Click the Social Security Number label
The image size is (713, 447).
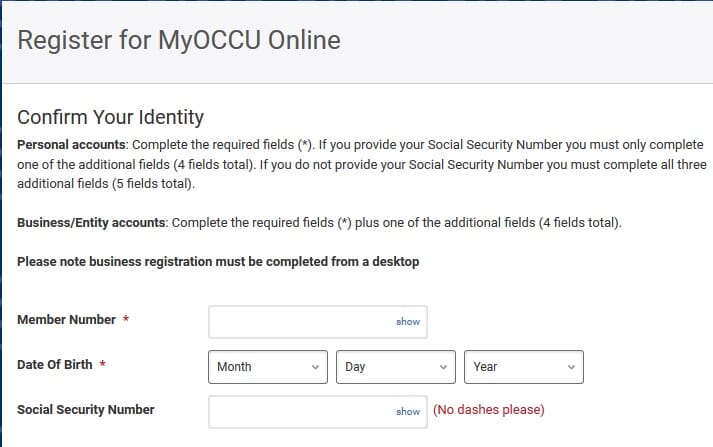pyautogui.click(x=86, y=409)
